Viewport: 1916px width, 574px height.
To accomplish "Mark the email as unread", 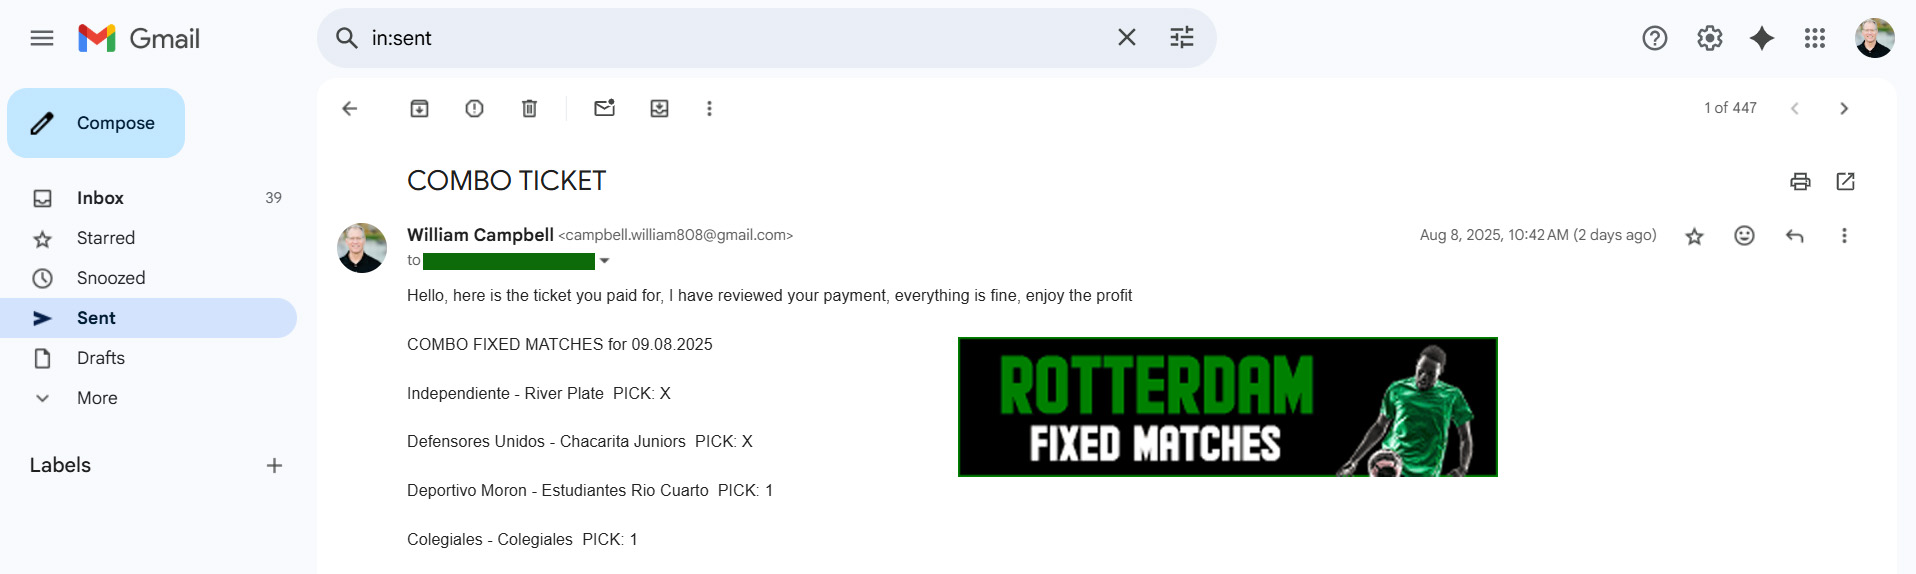I will click(604, 108).
